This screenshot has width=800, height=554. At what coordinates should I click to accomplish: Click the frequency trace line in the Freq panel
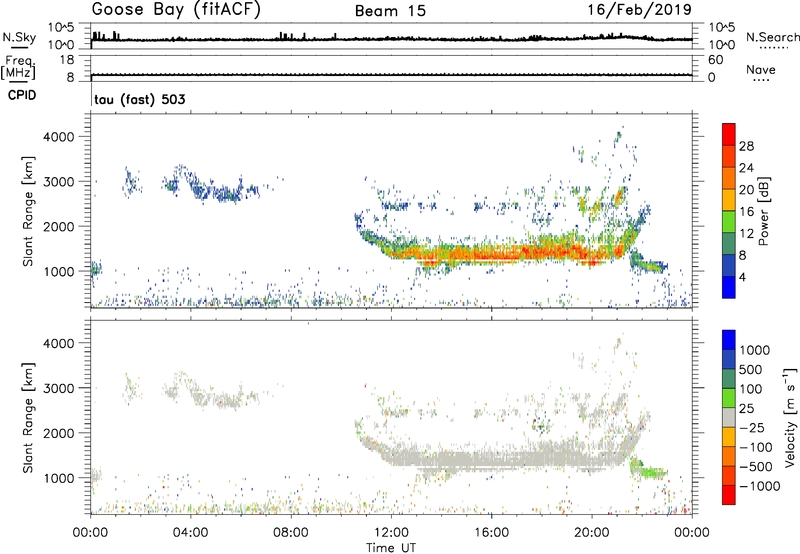(391, 75)
